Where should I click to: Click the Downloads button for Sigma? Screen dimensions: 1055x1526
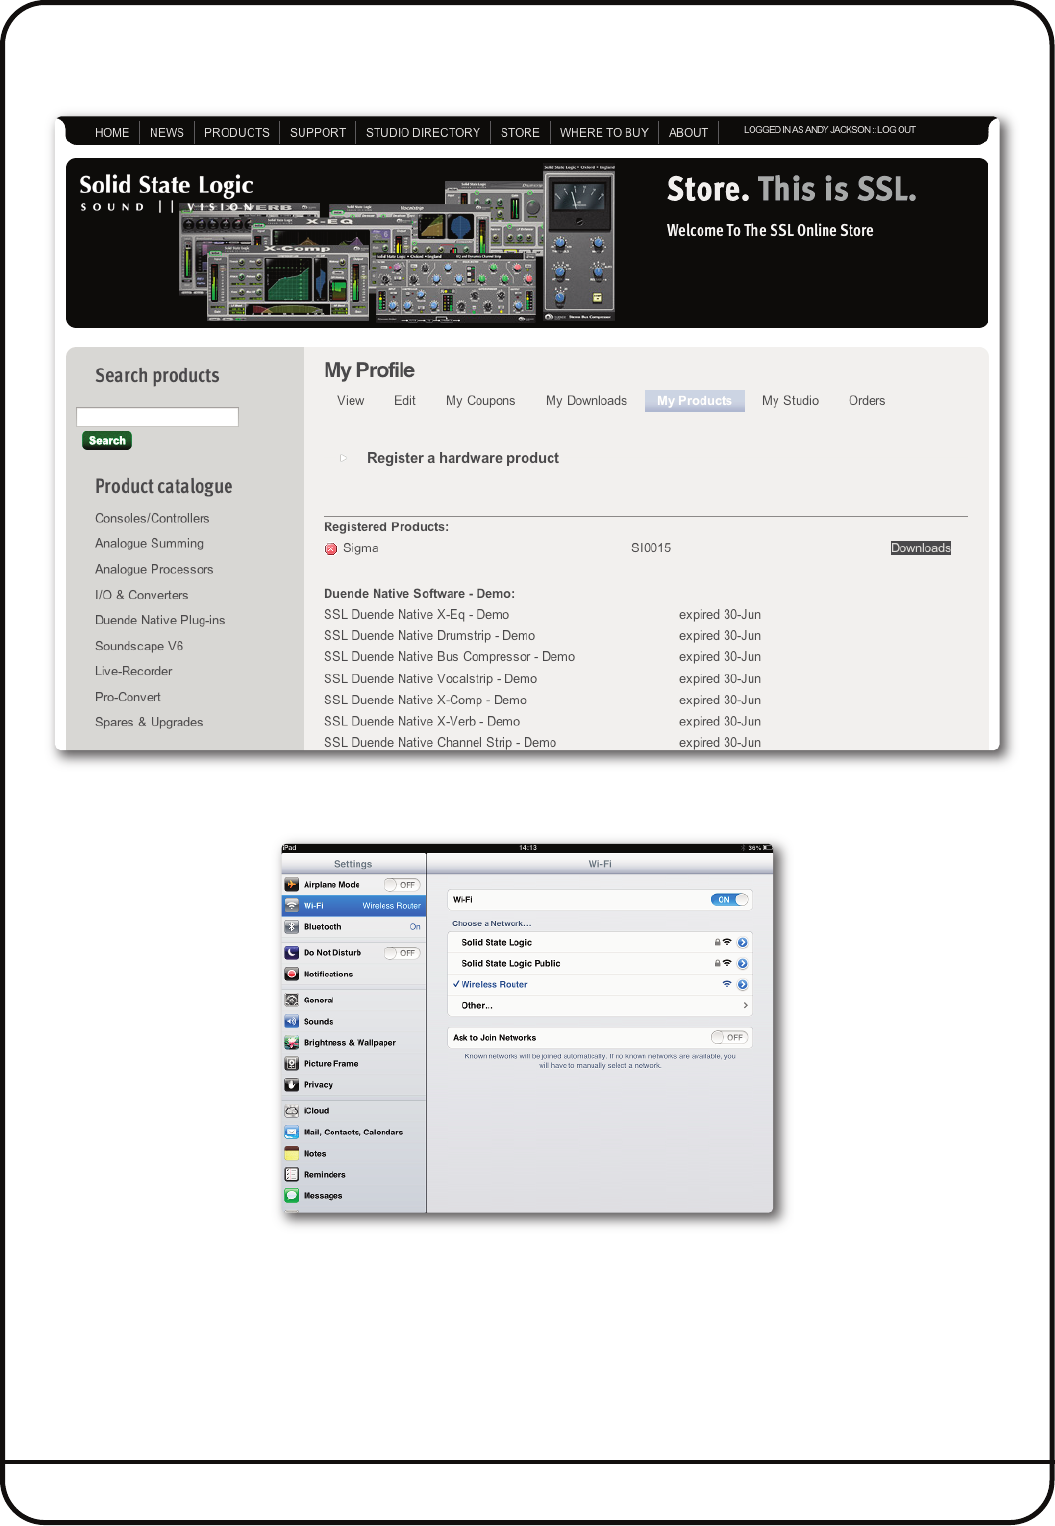coord(921,548)
